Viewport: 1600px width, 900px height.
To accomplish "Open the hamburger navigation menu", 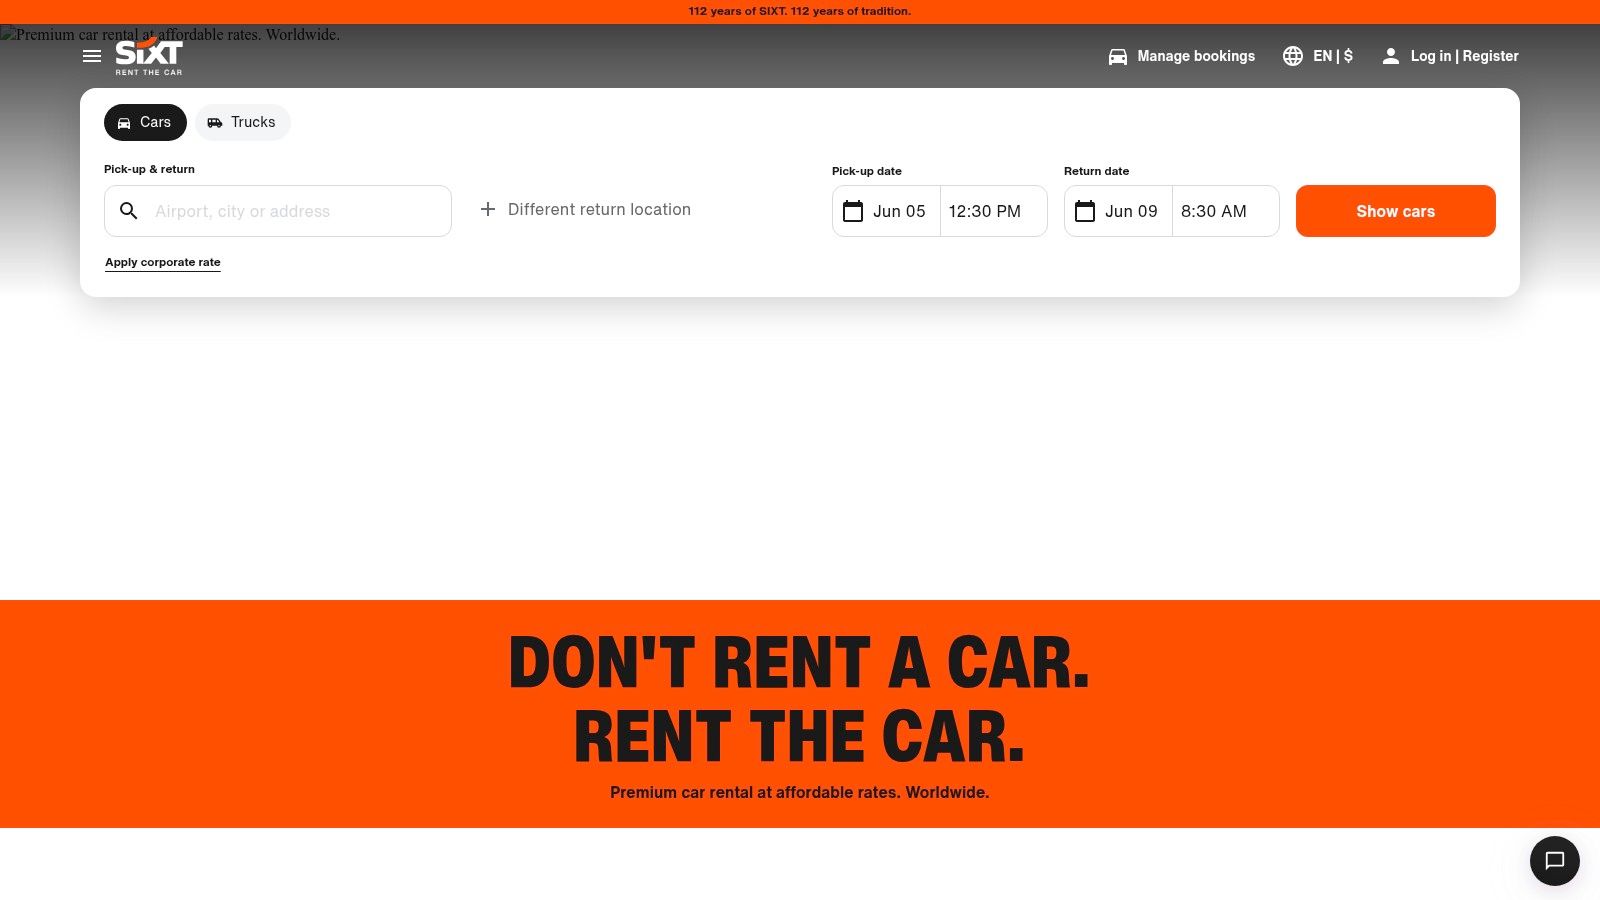I will point(92,56).
